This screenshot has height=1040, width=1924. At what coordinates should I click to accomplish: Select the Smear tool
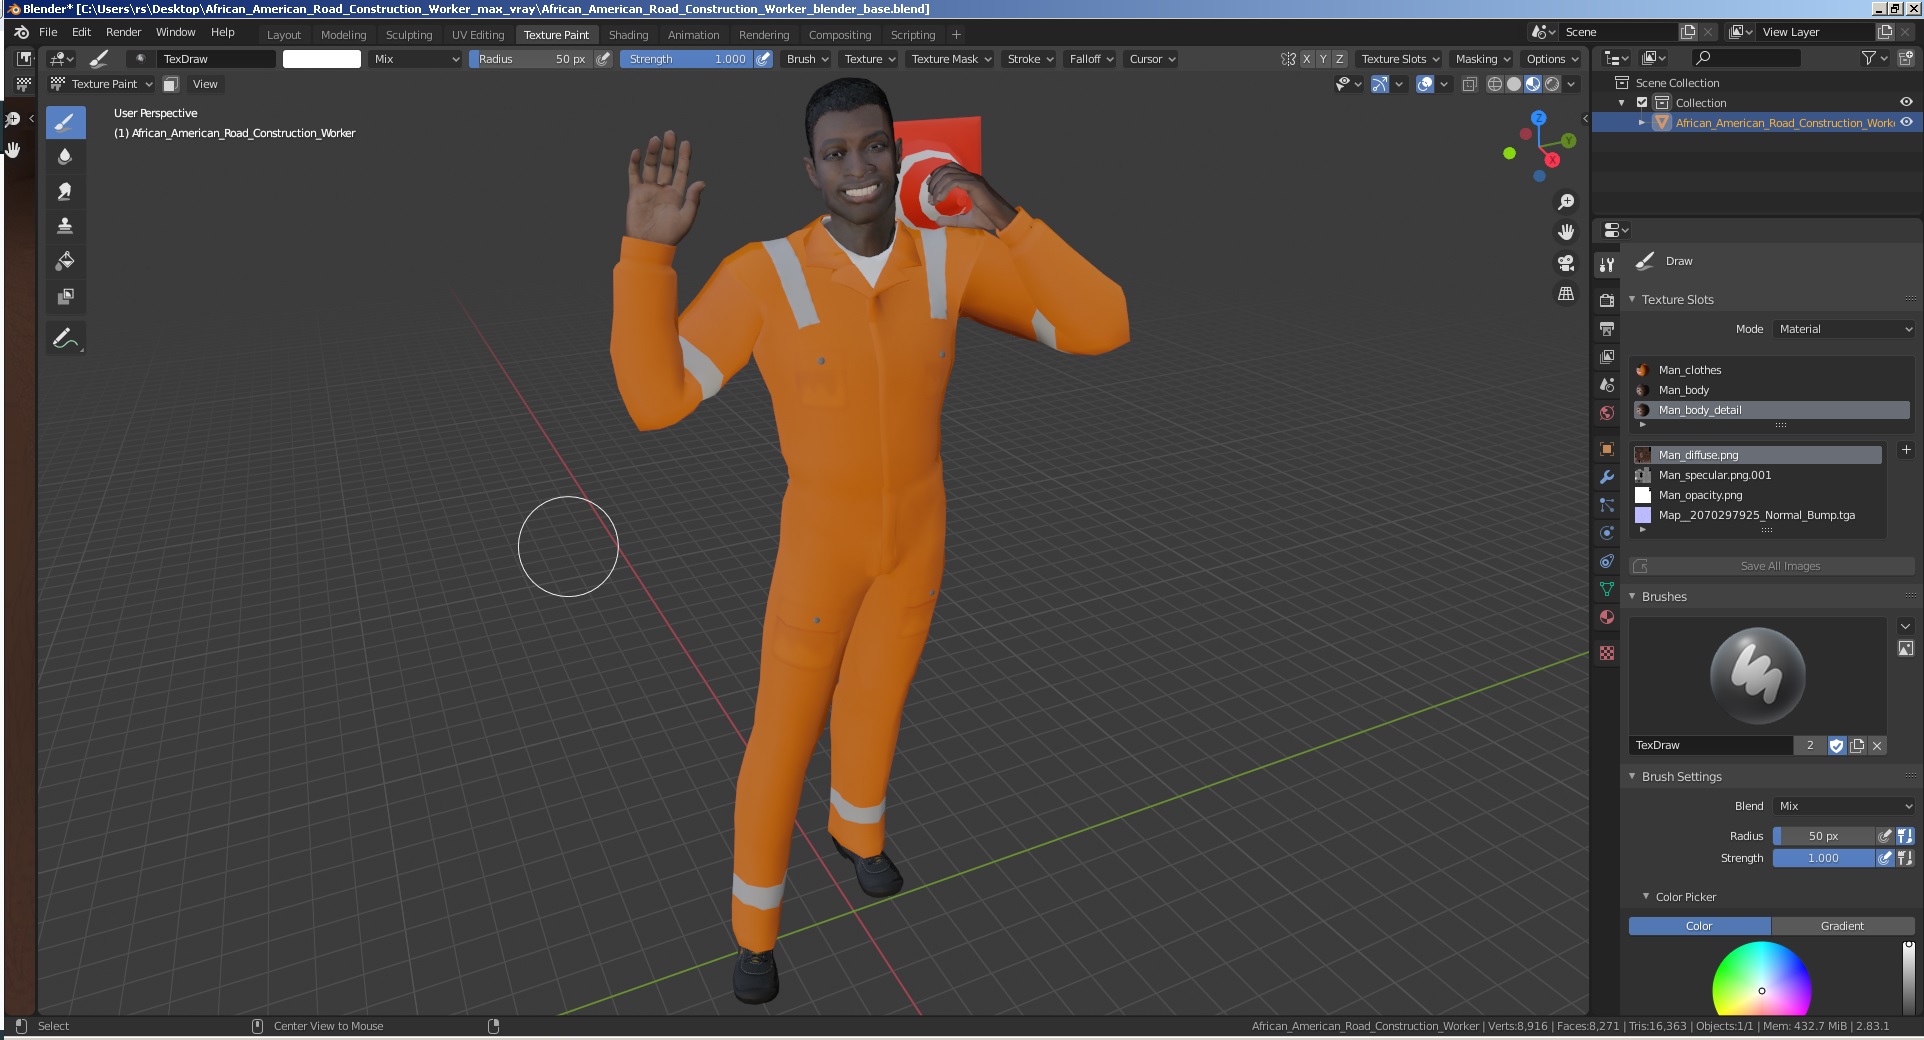[65, 192]
